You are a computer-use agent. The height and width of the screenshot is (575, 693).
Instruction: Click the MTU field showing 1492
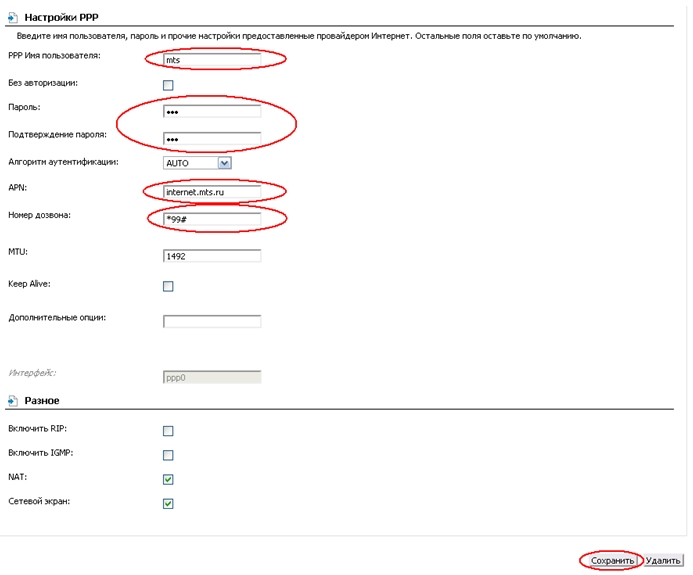point(211,256)
